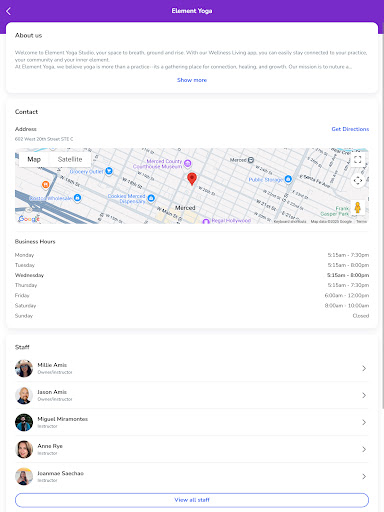Expand About us with Show more
This screenshot has height=512, width=384.
point(192,80)
